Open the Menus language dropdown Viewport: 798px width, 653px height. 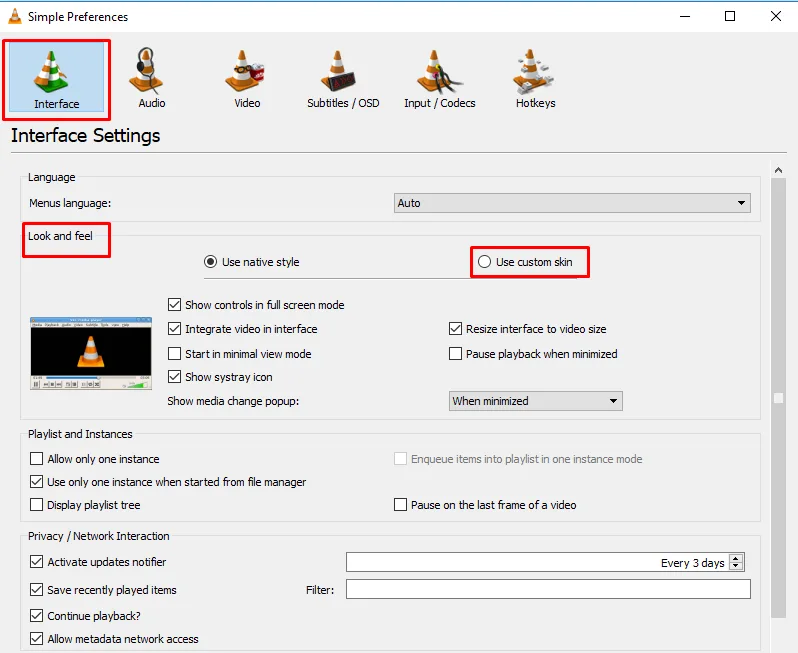point(572,203)
